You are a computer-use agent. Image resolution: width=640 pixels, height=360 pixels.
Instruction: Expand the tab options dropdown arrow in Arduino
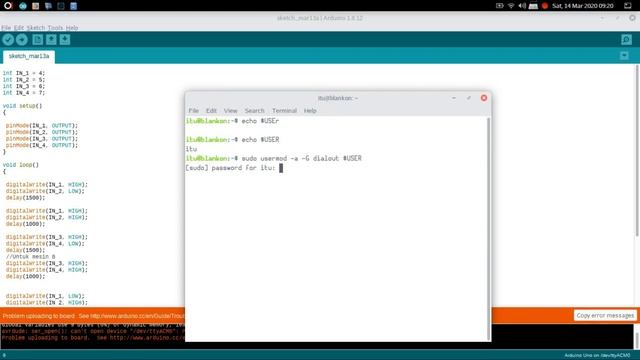click(x=624, y=56)
